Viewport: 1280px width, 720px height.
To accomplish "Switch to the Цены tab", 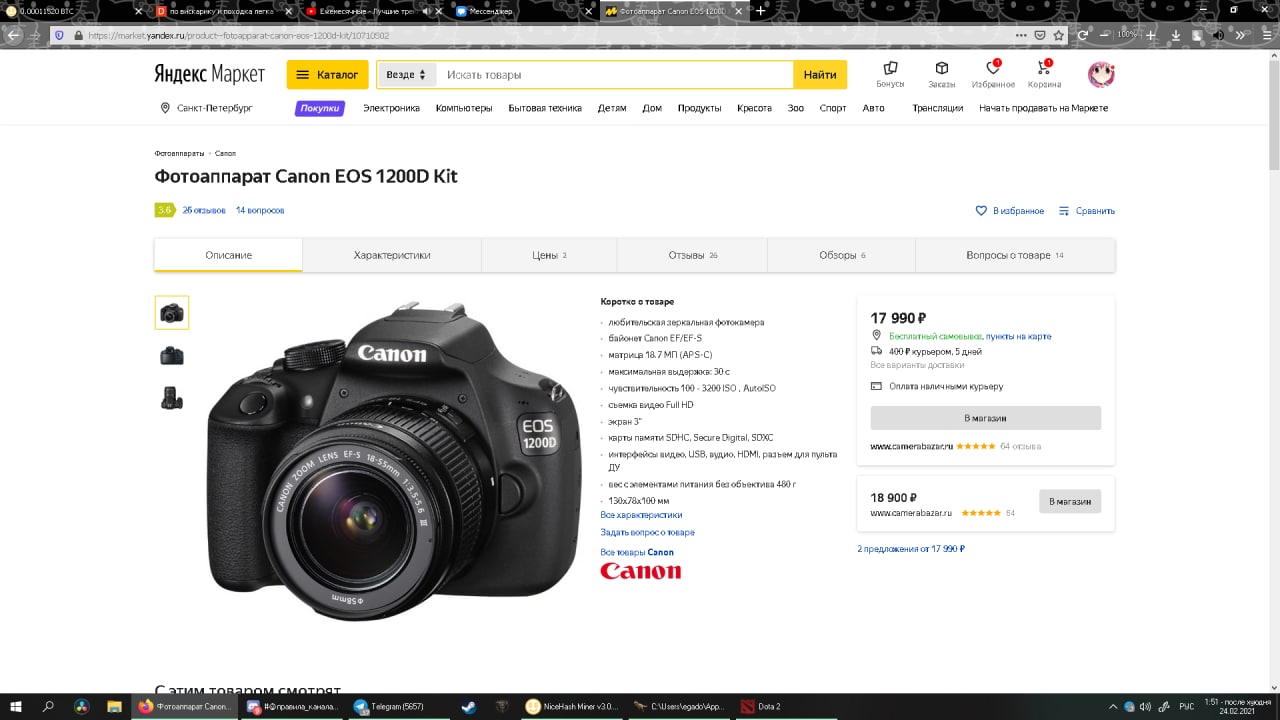I will (549, 255).
